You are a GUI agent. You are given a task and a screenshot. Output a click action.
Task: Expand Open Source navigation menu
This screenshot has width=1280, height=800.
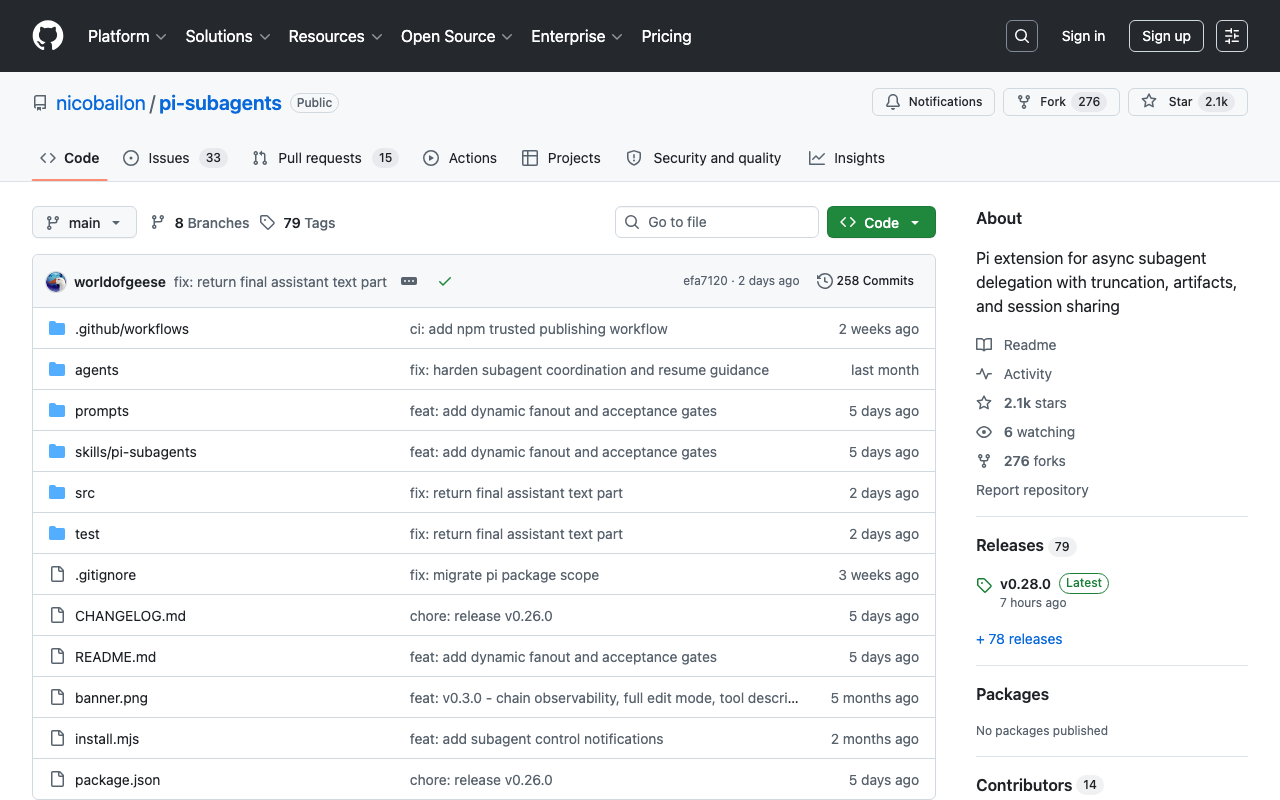[x=457, y=36]
